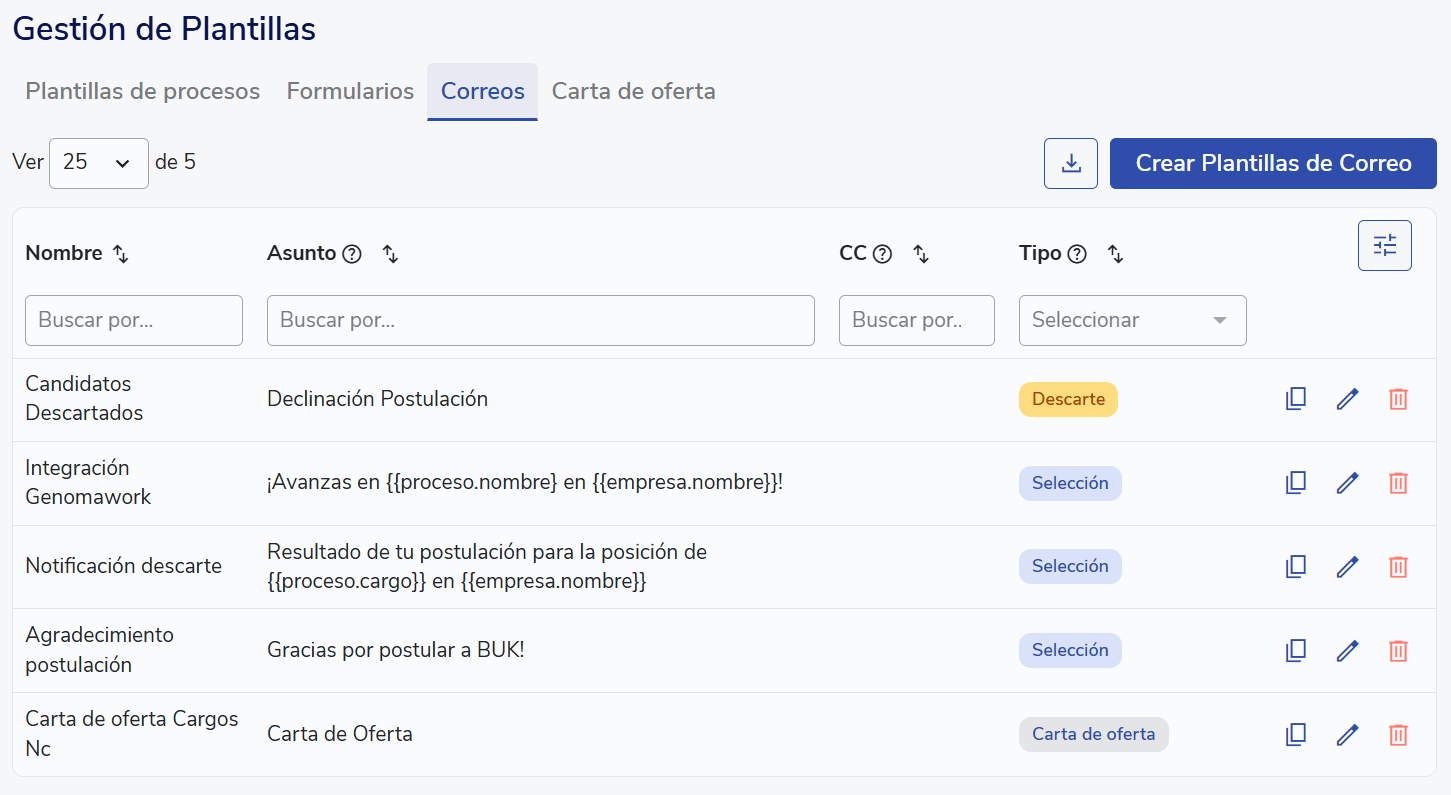Screen dimensions: 1451x795
Task: Open the rows-per-page dropdown showing 25
Action: click(x=98, y=163)
